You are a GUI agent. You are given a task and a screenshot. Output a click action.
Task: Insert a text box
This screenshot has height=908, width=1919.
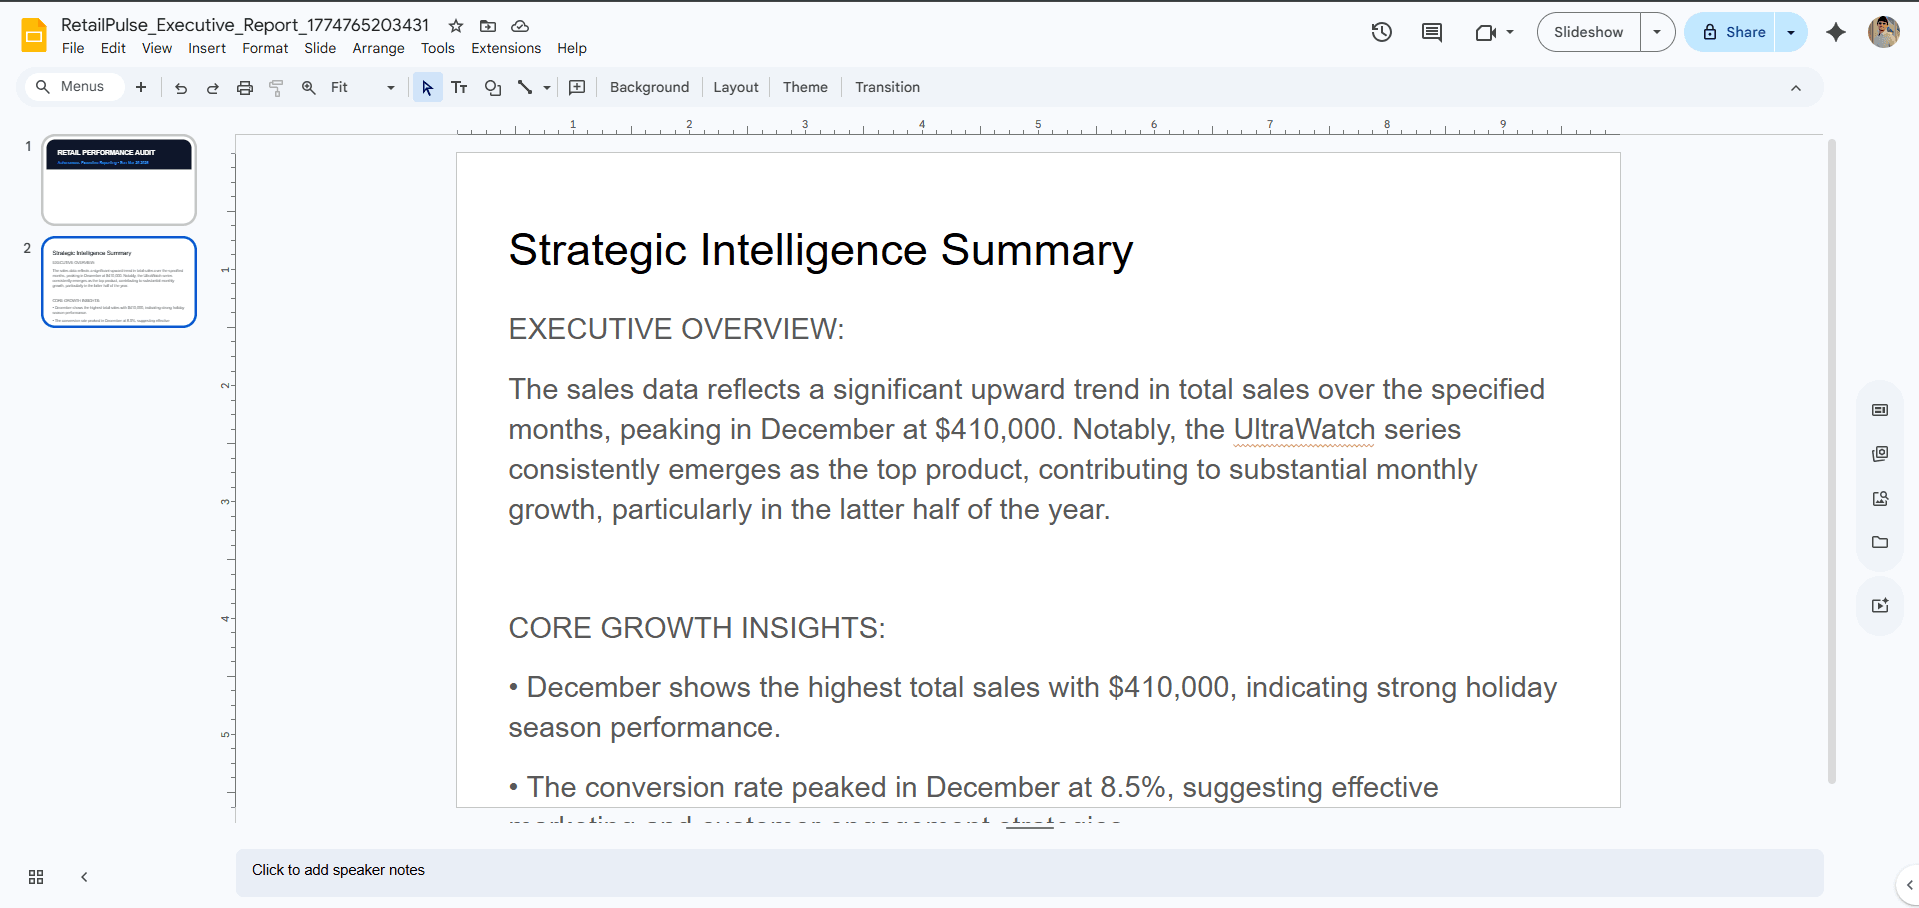[460, 87]
